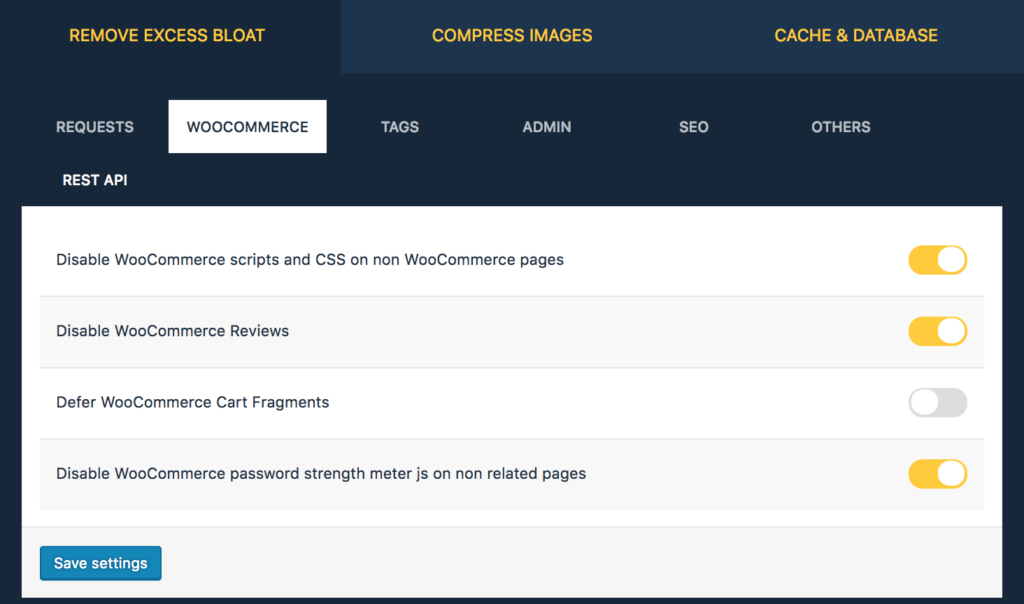
Task: Click the password strength meter setting row
Action: [321, 473]
